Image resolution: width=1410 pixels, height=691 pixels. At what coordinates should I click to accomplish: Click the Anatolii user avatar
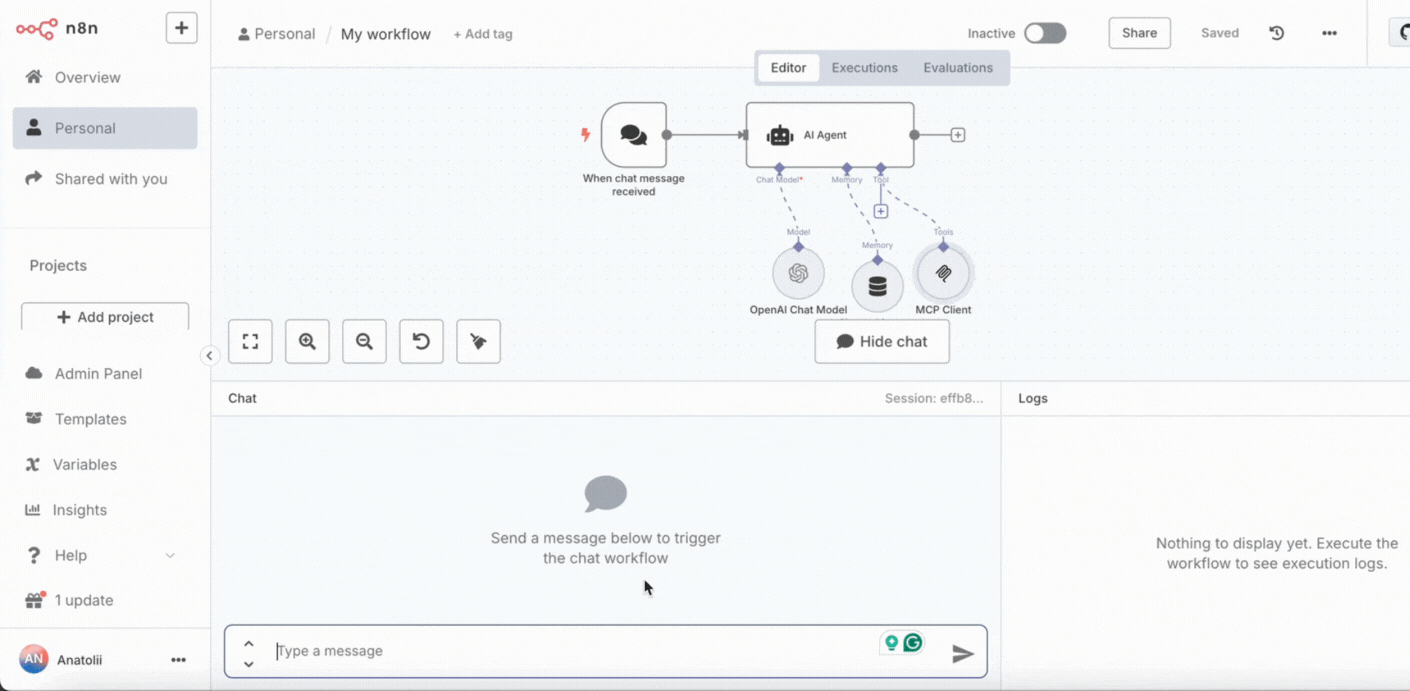tap(34, 659)
